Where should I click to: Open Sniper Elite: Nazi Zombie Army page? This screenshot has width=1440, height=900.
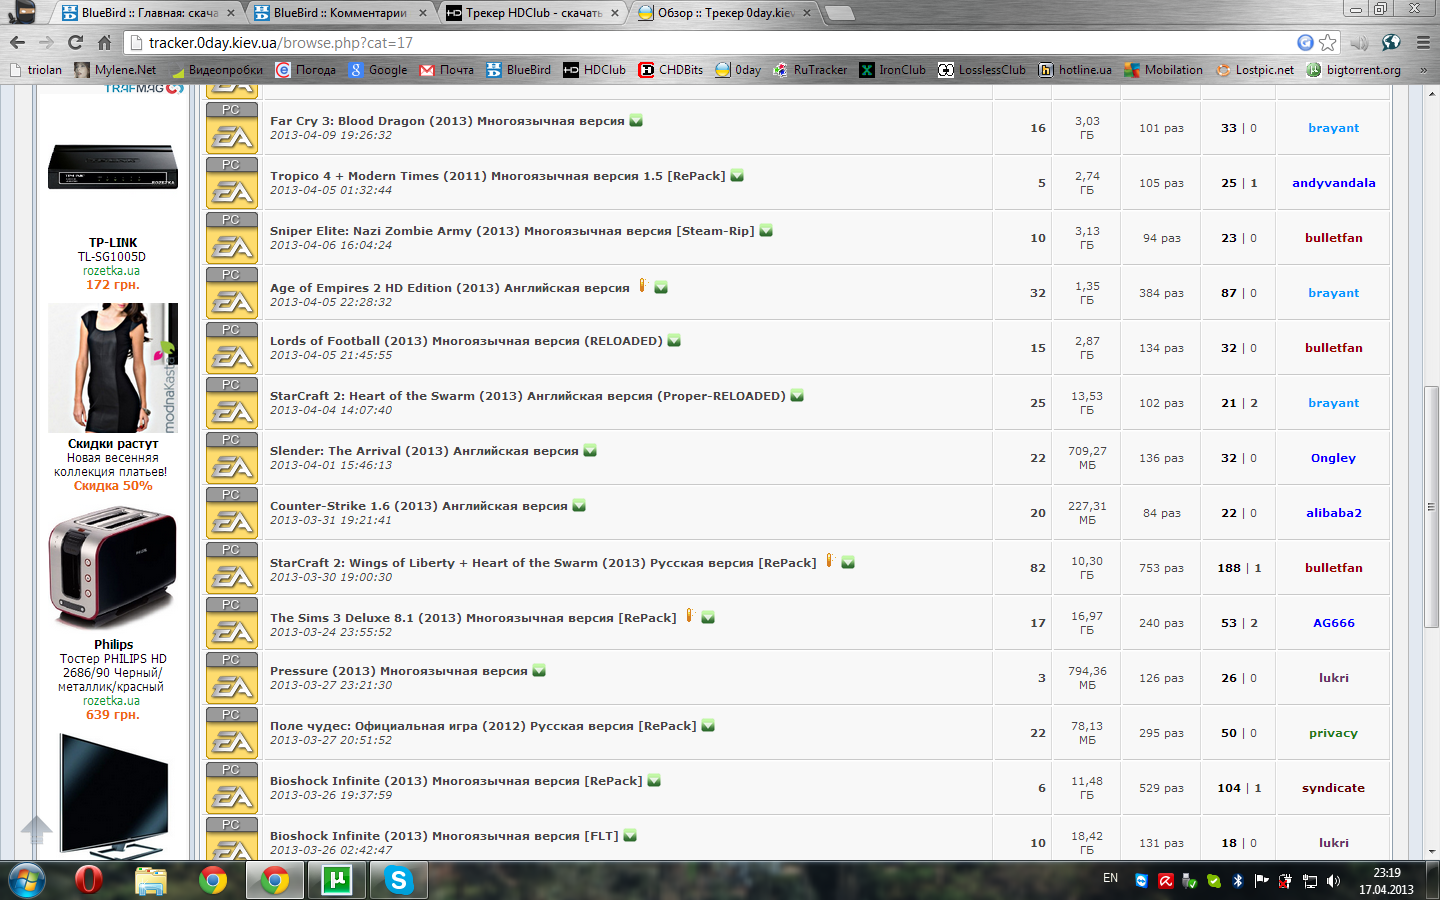[x=512, y=231]
